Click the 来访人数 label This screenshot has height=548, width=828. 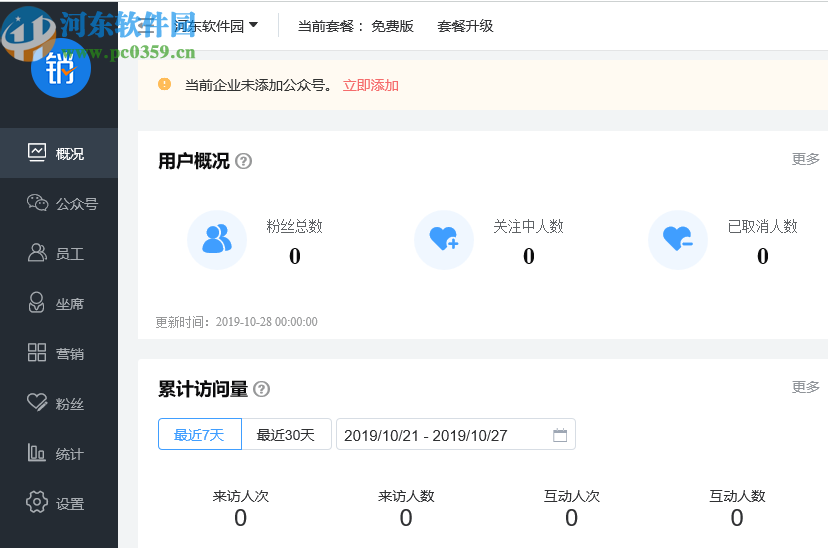pos(406,496)
